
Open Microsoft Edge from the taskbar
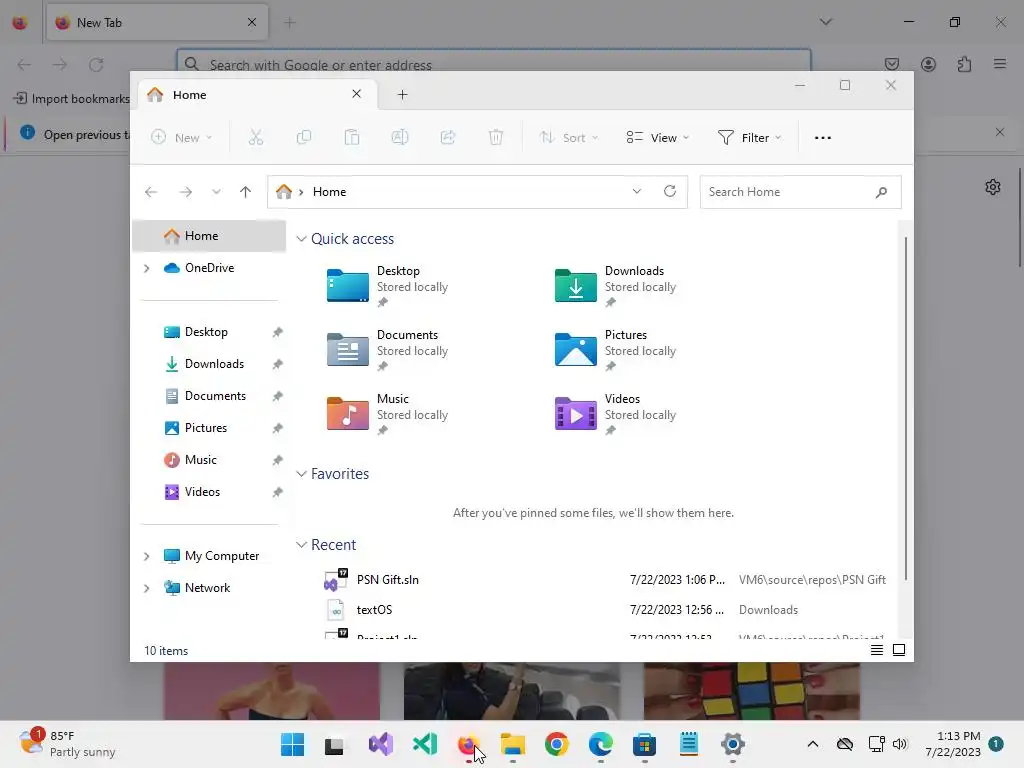point(601,744)
